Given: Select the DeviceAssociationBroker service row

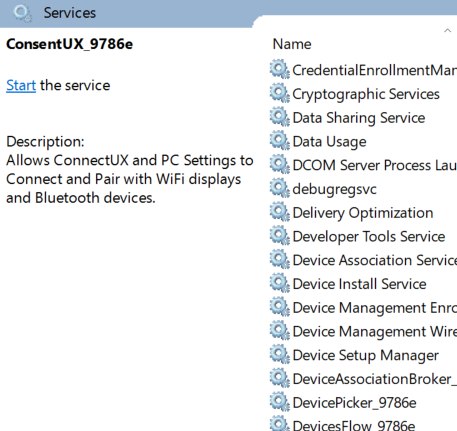Looking at the screenshot, I should [x=363, y=379].
